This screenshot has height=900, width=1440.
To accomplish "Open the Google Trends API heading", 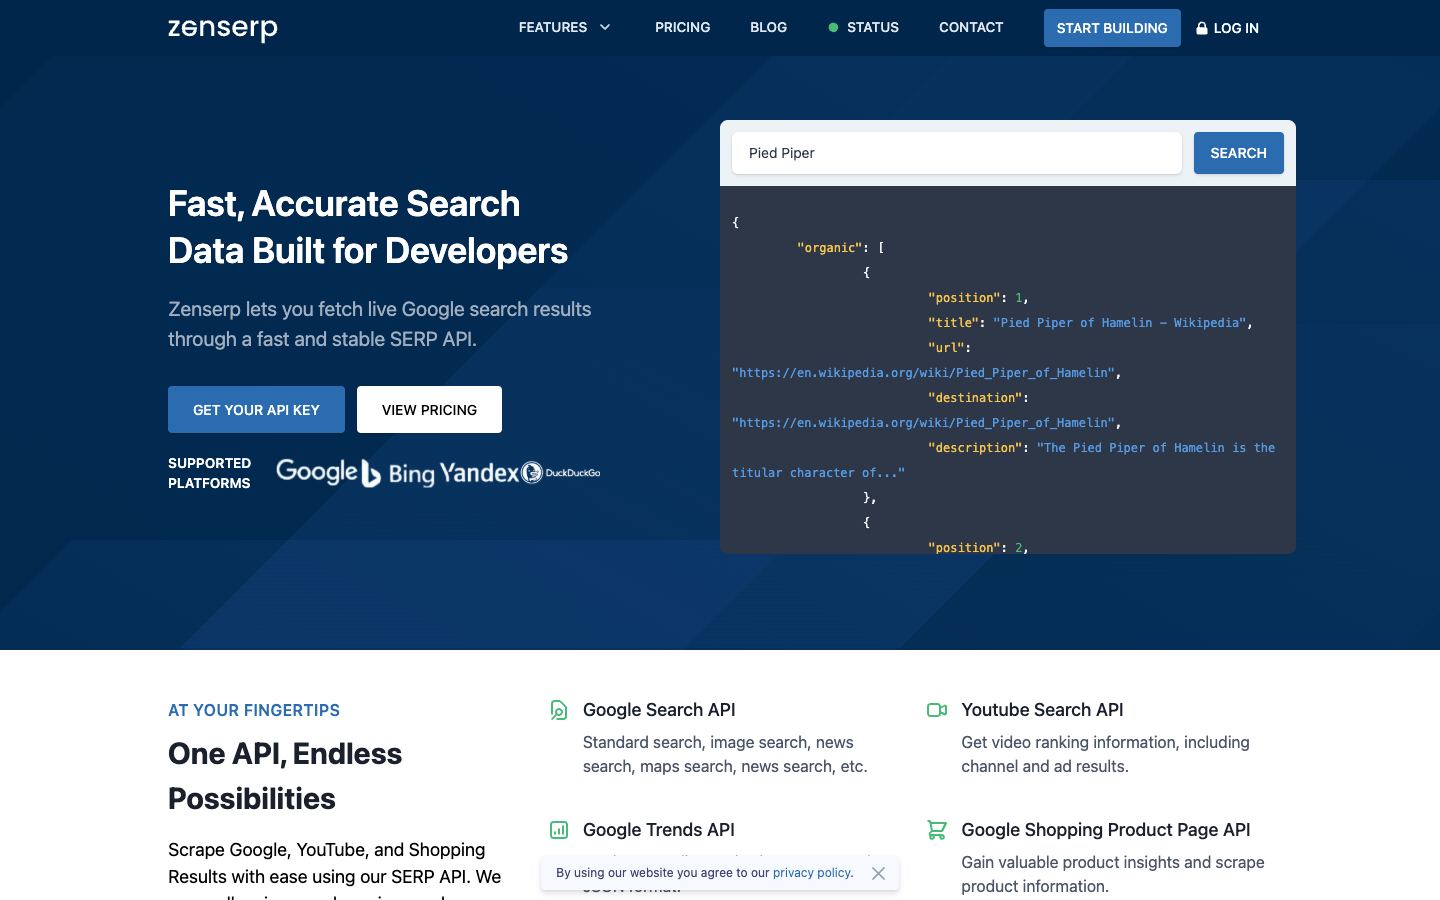I will coord(659,830).
